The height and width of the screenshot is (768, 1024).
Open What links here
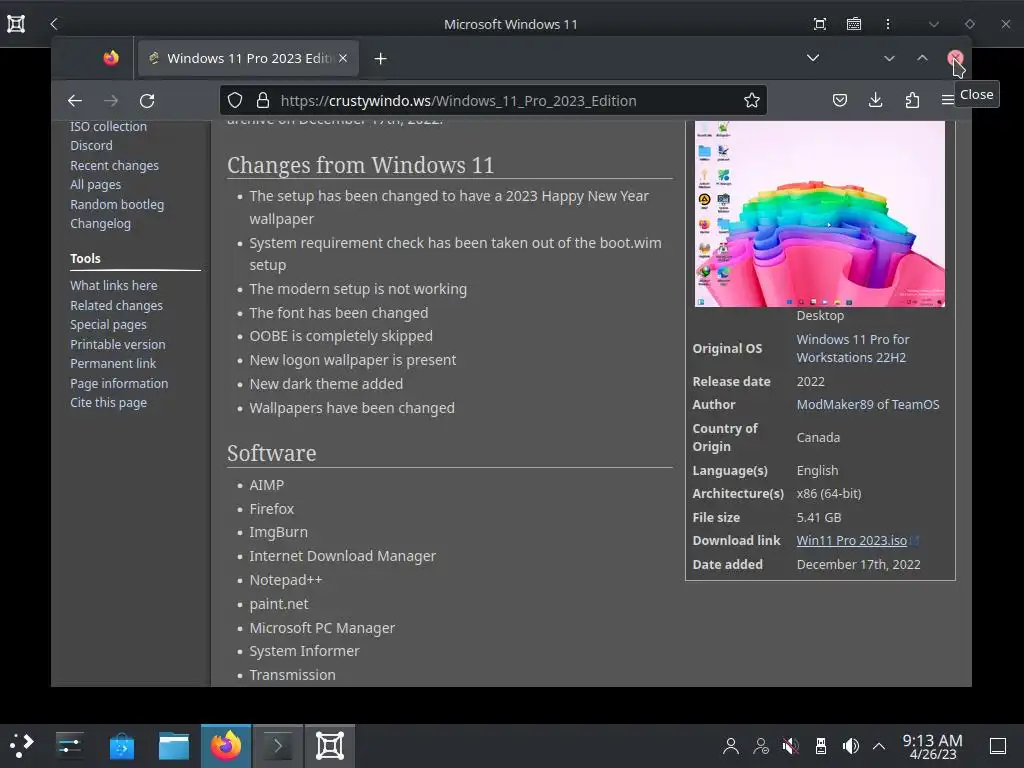pos(114,285)
